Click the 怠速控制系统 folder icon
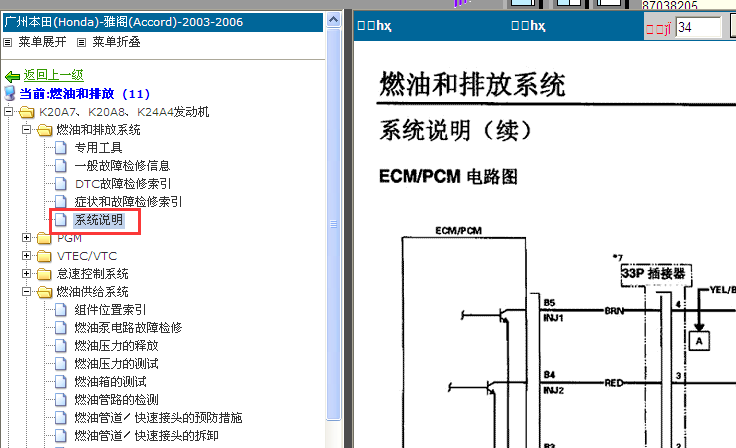 click(x=44, y=274)
